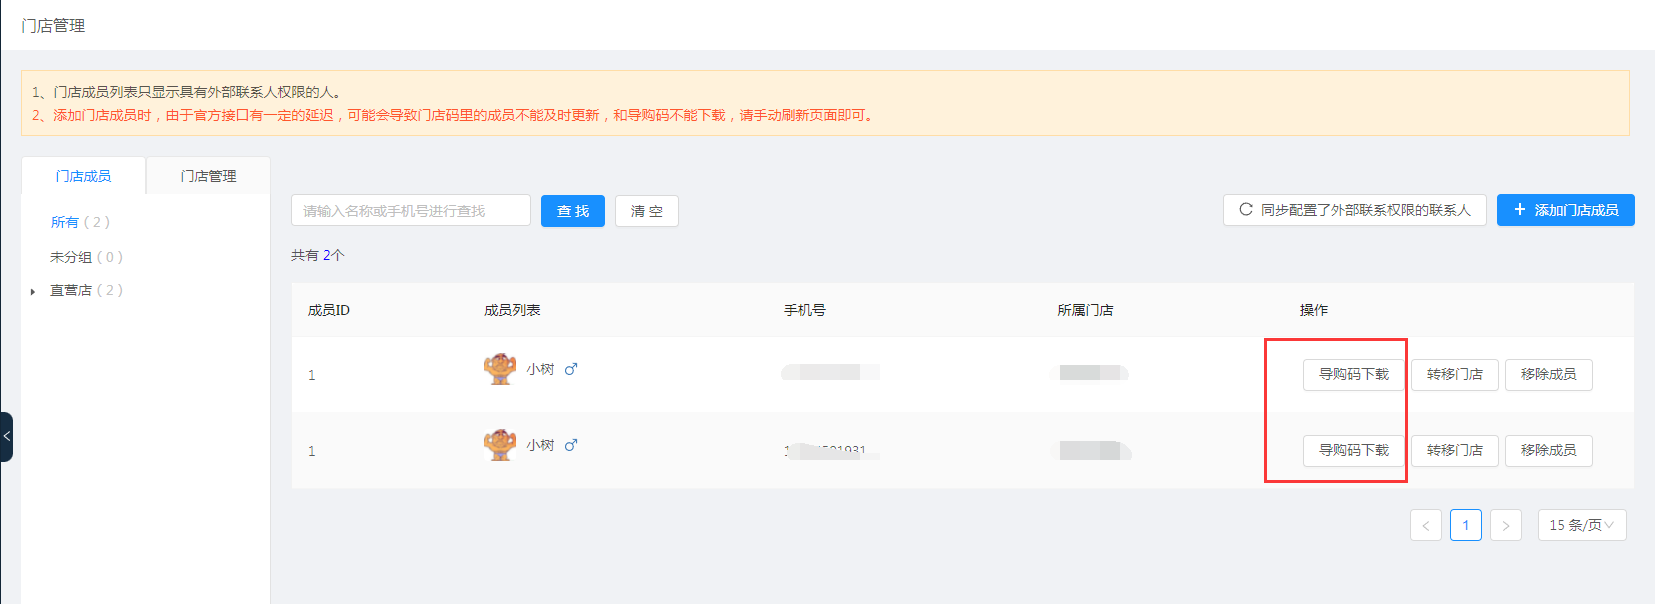The image size is (1655, 604).
Task: Click the 所属门店 column header
Action: pyautogui.click(x=1085, y=310)
